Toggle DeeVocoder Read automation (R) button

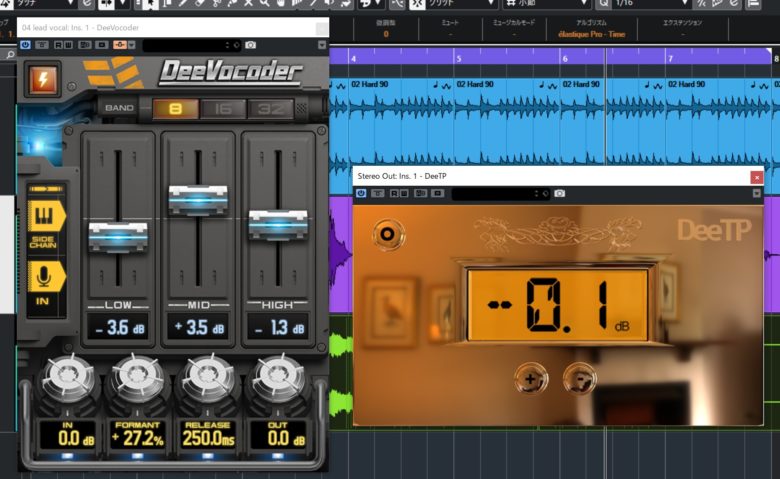[x=58, y=45]
